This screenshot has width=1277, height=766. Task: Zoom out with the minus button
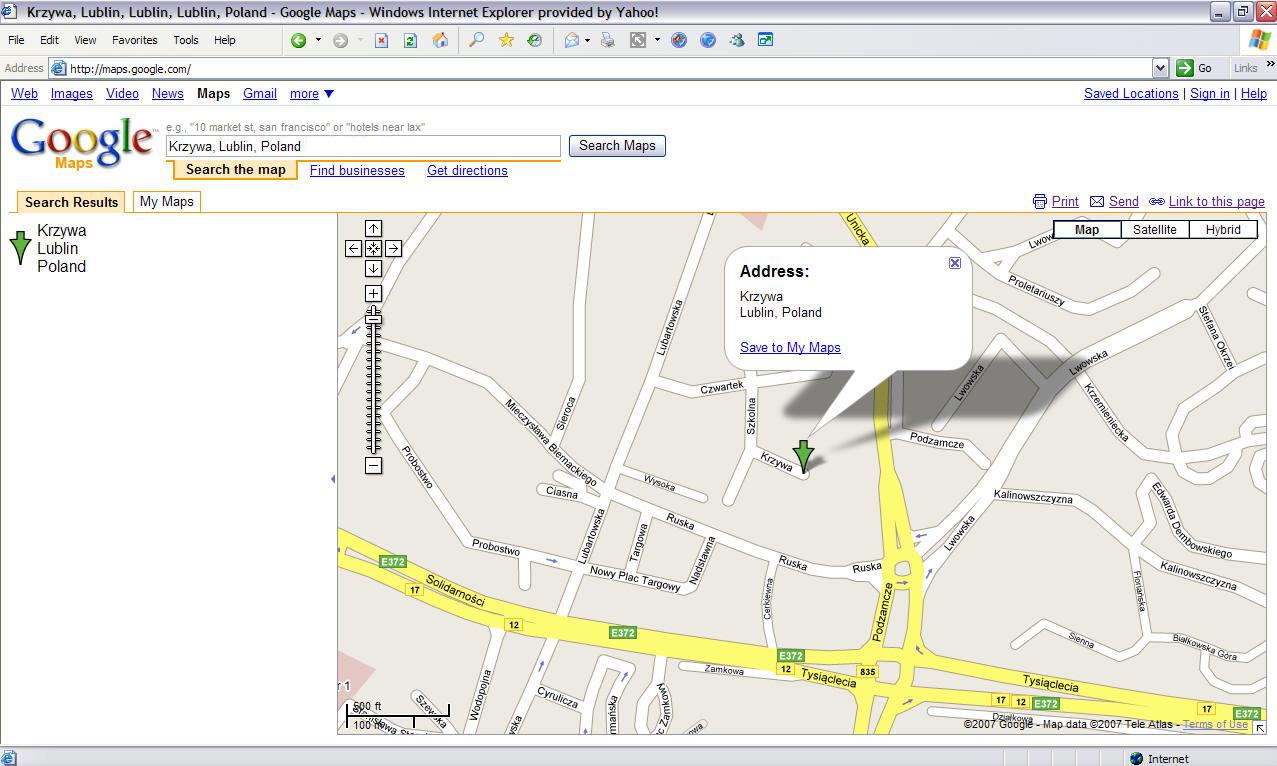(x=373, y=465)
